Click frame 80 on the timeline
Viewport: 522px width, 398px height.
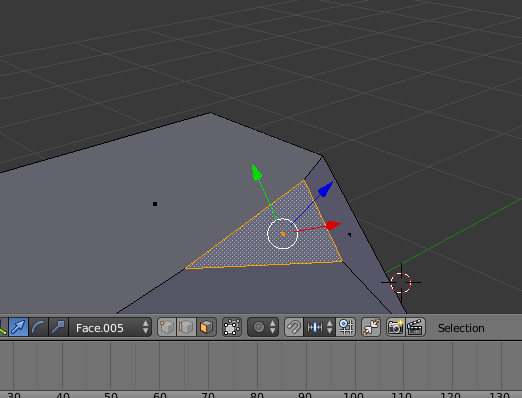point(257,395)
